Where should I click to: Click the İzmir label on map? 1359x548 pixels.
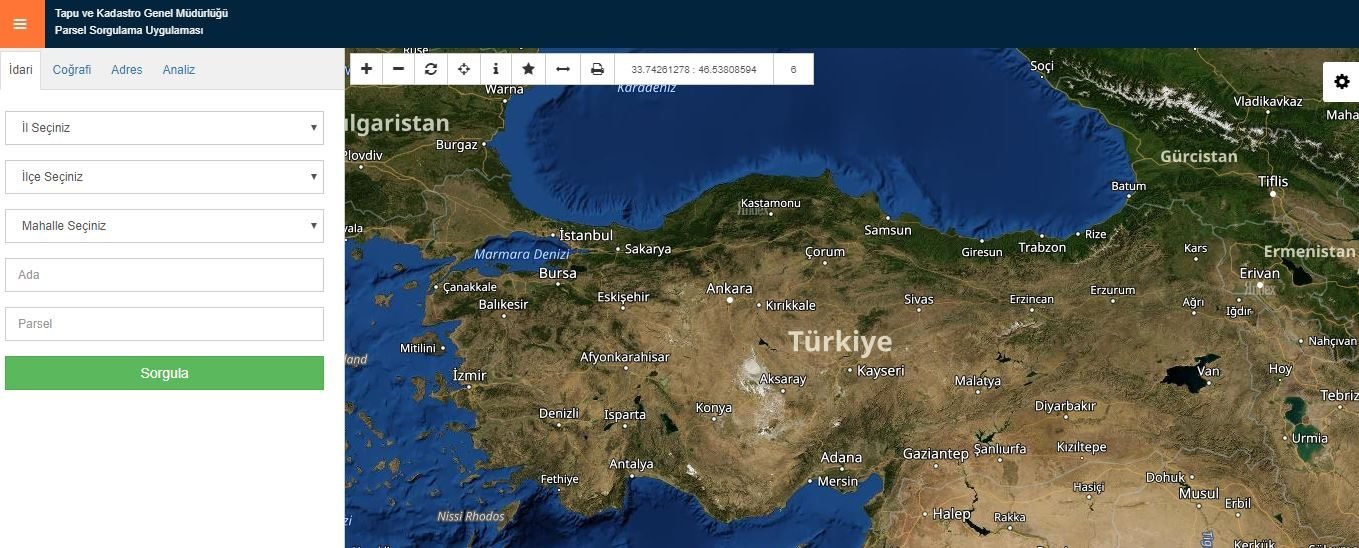tap(470, 375)
